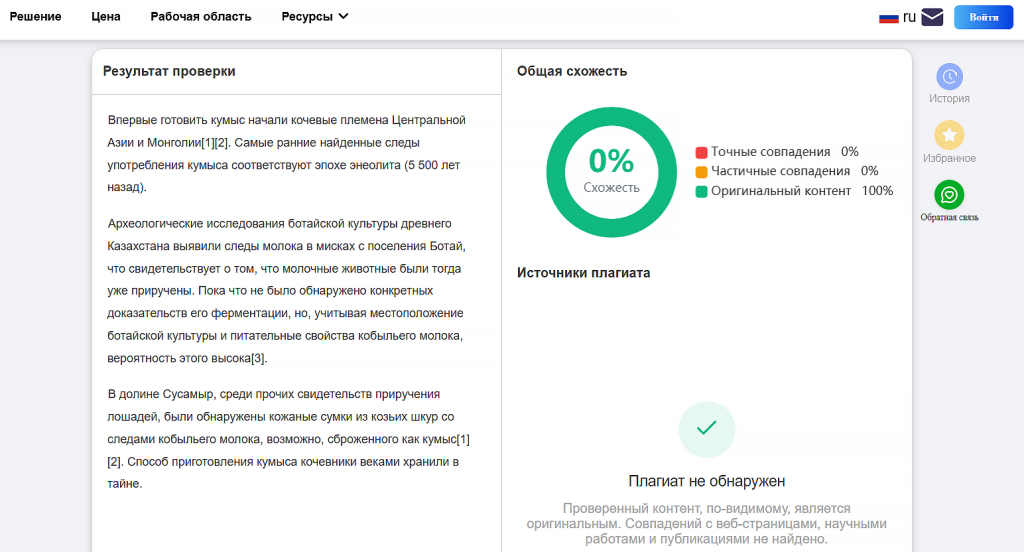Expand the Ресурсы dropdown
The height and width of the screenshot is (552, 1024).
tap(315, 16)
